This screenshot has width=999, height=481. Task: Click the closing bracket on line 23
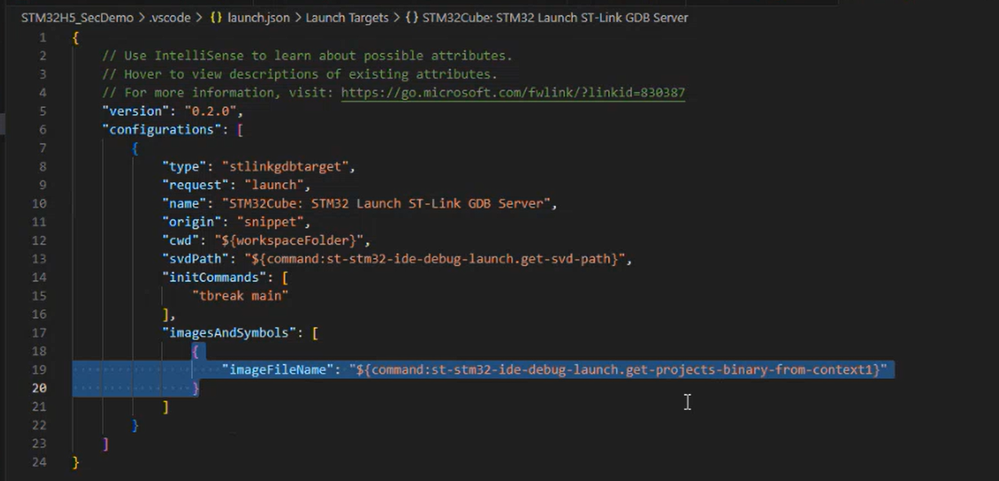[x=106, y=443]
